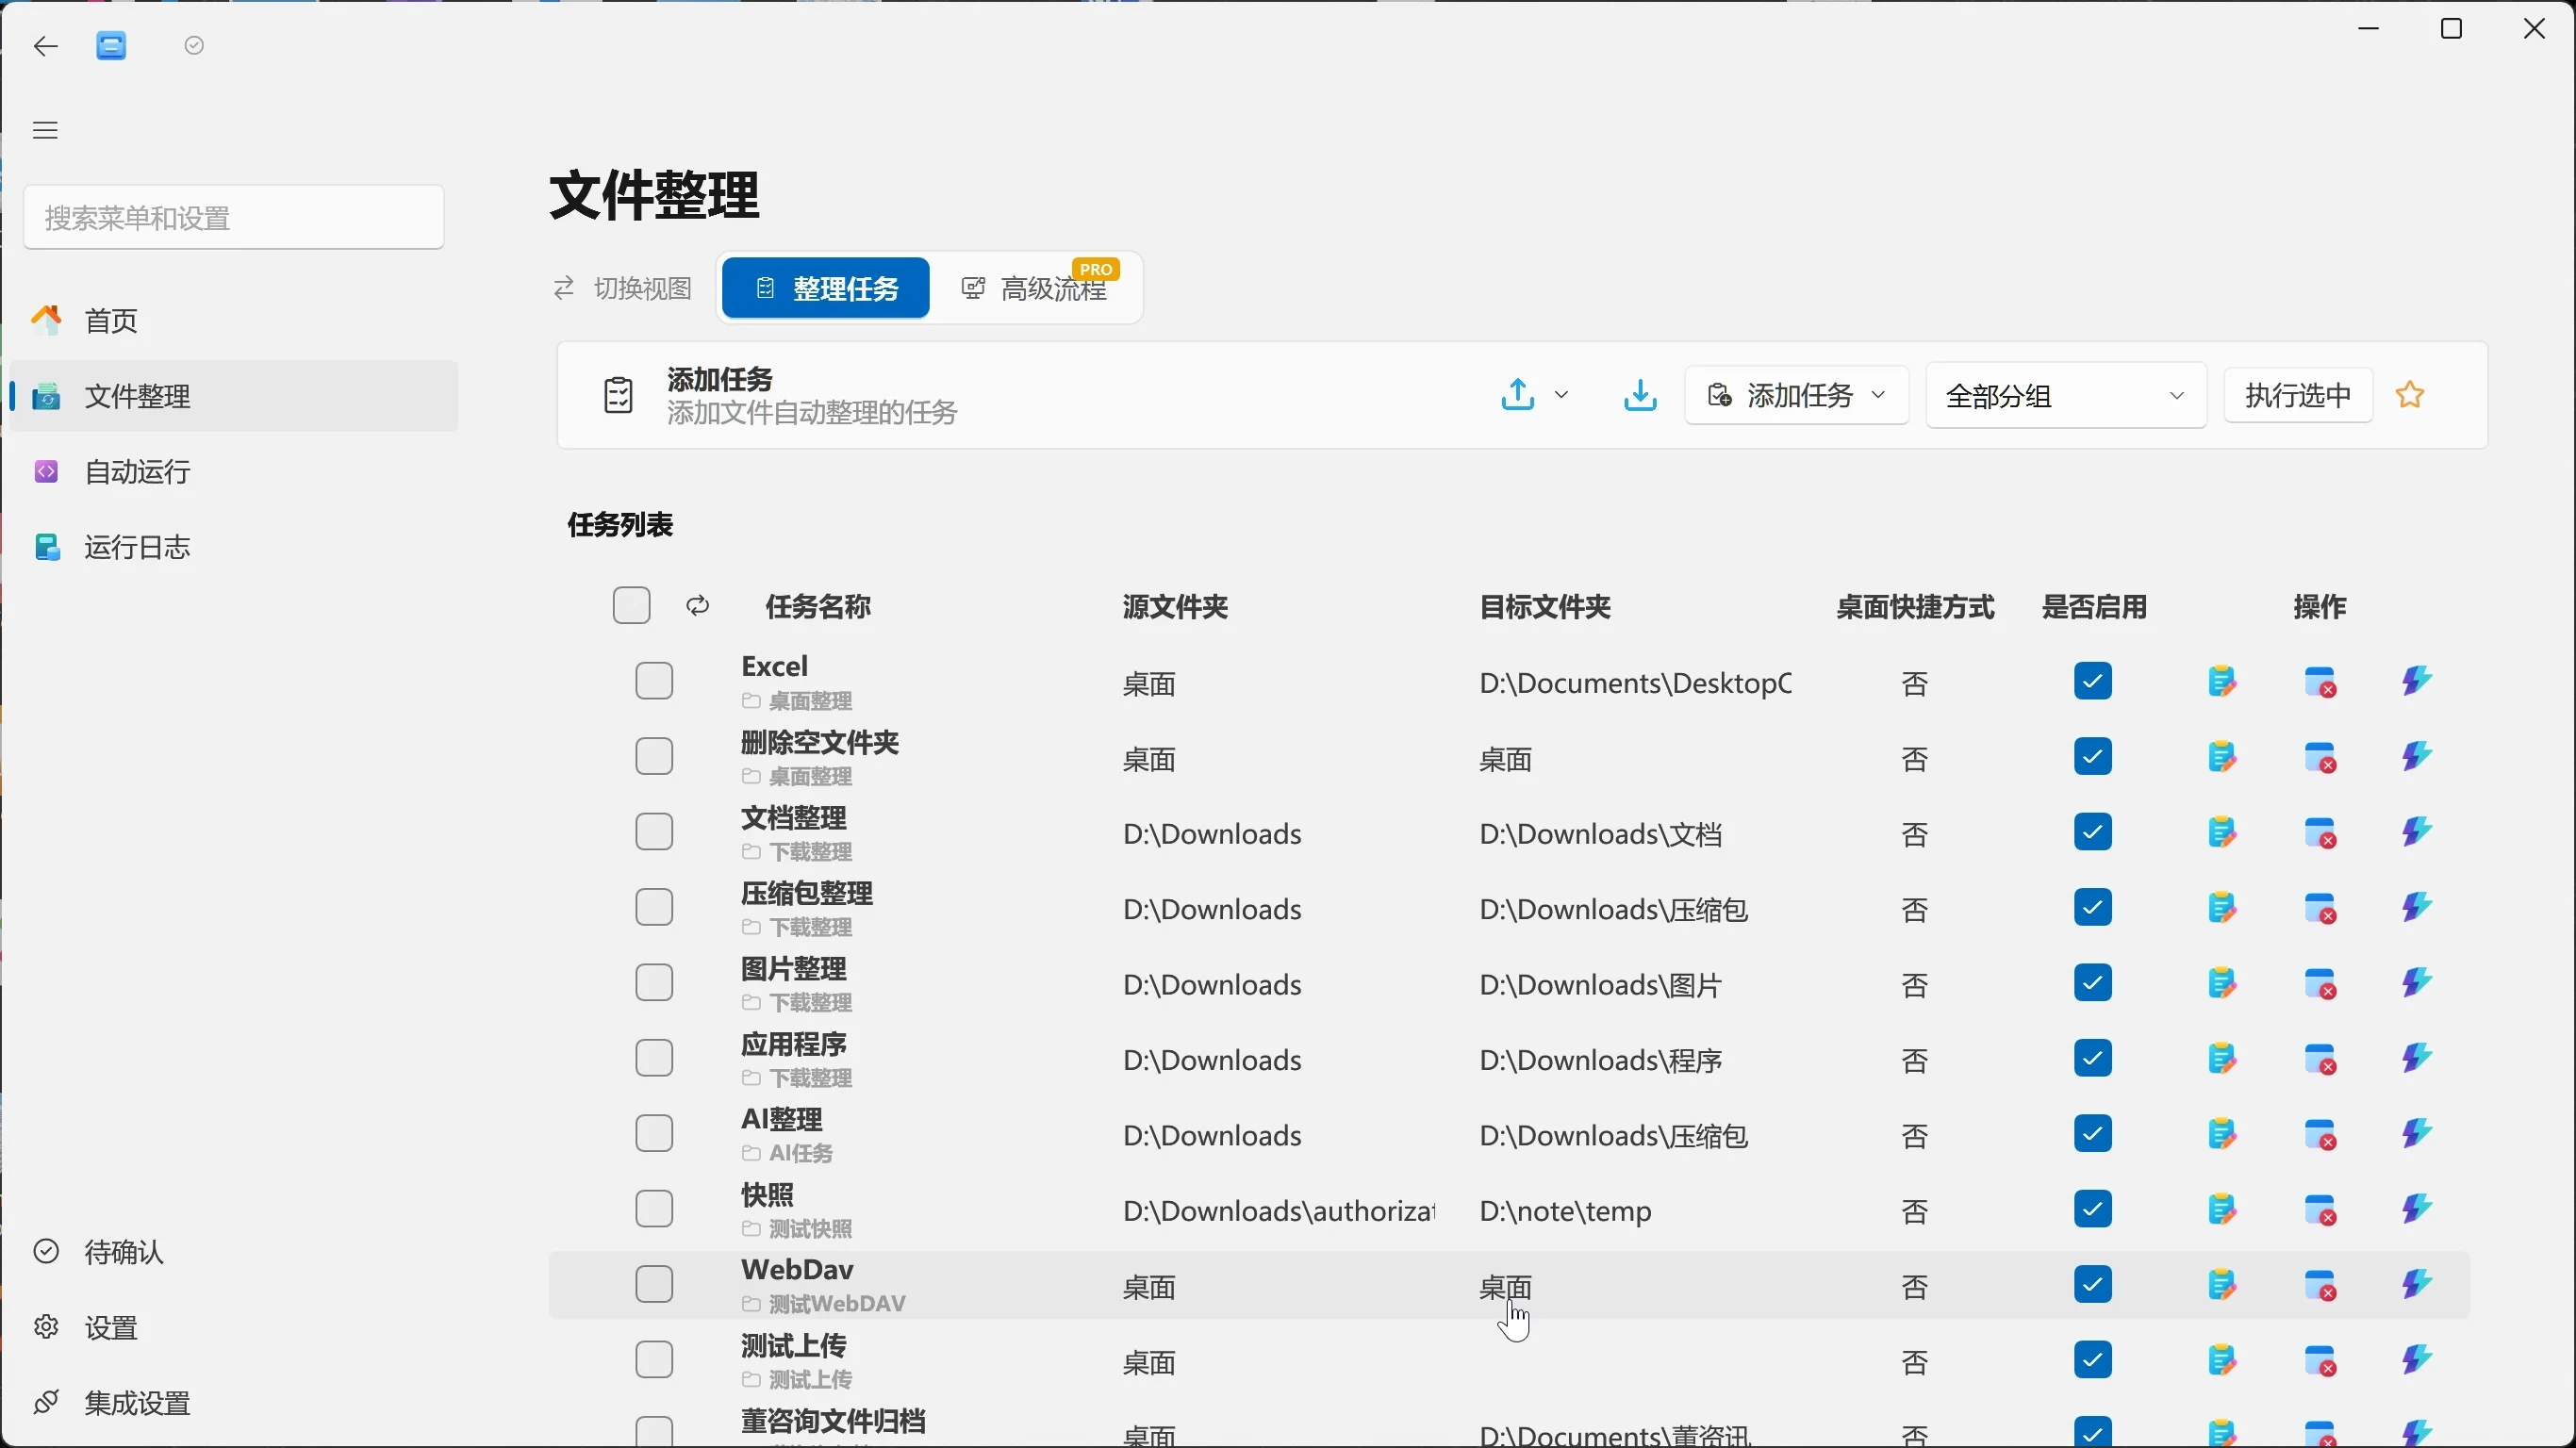Delete the 图片整理 task
Screen dimensions: 2576x1448
pos(2321,984)
